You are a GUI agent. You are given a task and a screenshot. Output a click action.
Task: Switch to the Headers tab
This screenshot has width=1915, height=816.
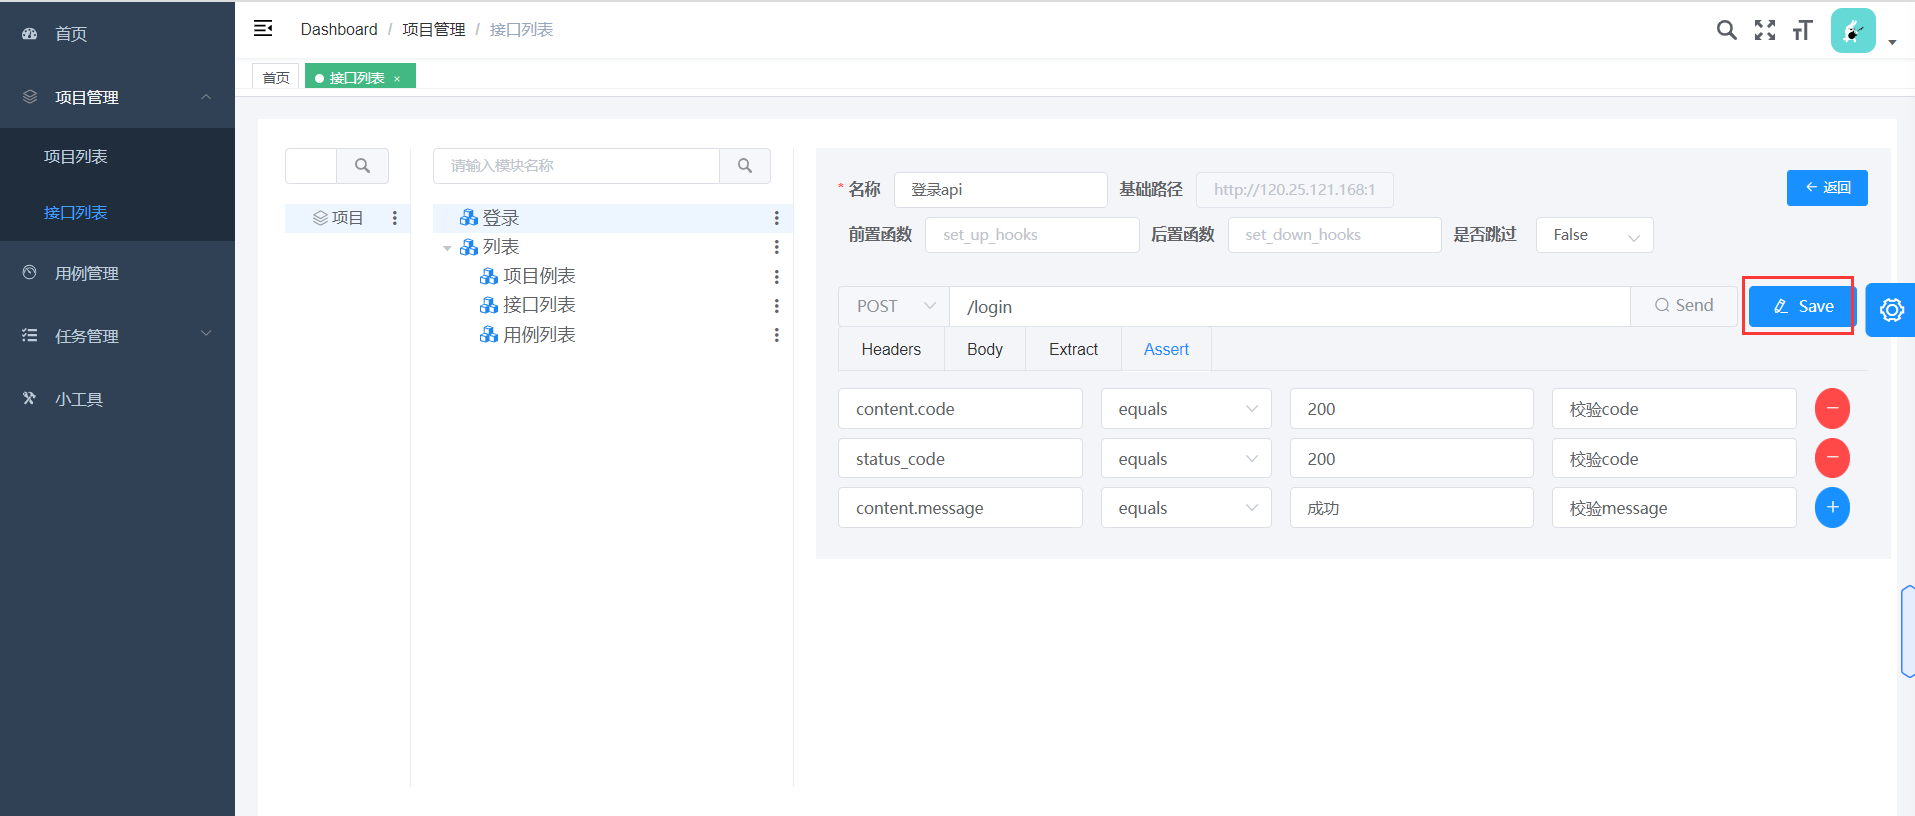891,349
